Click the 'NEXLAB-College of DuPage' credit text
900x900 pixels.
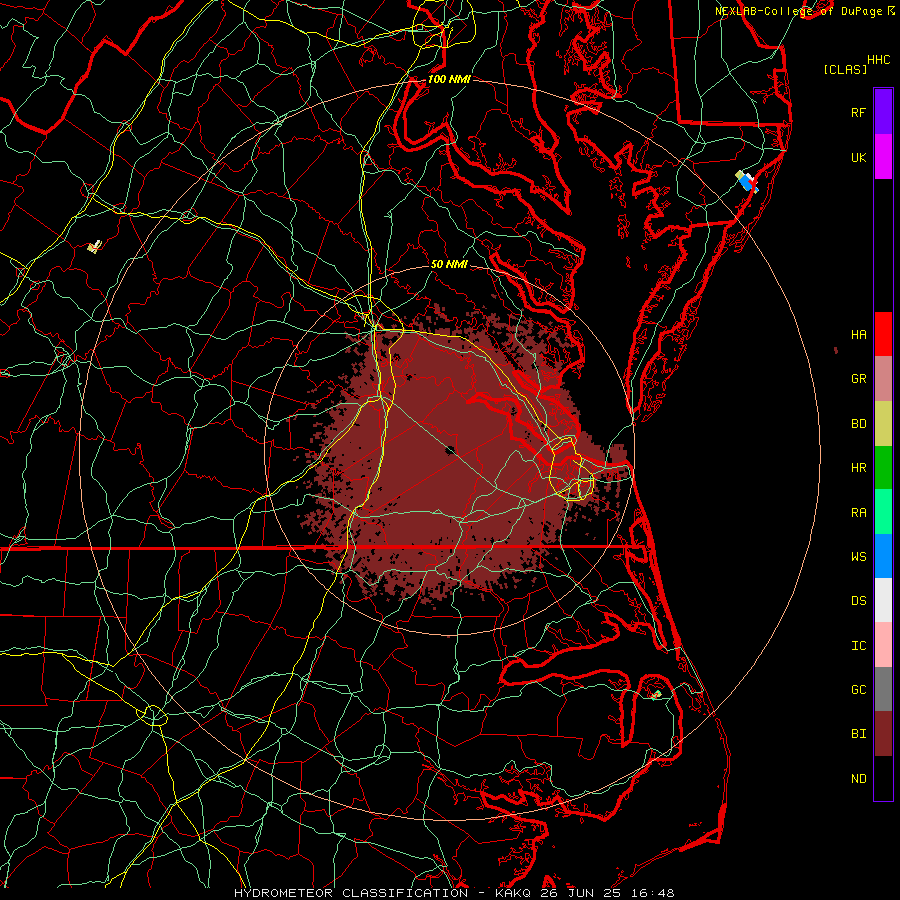click(x=798, y=11)
